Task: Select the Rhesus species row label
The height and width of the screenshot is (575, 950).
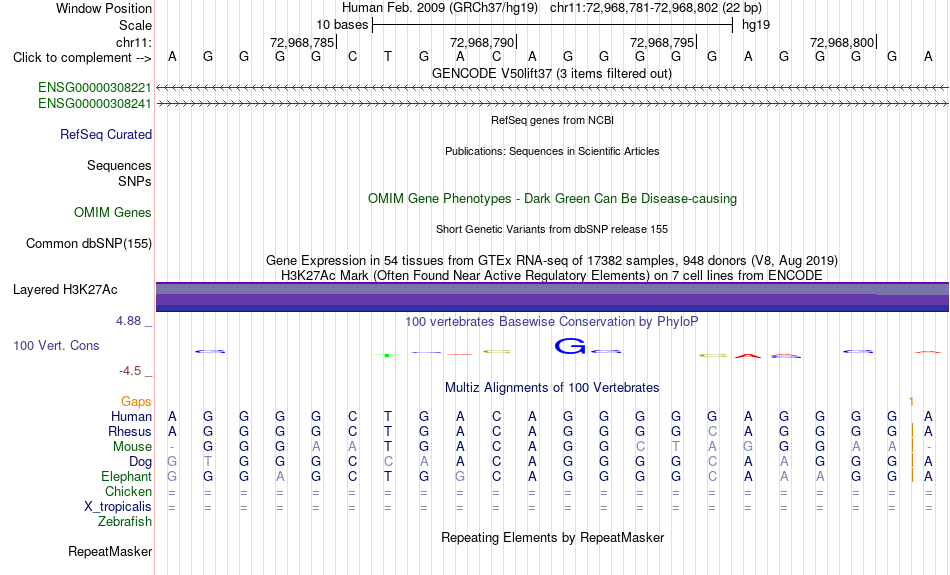Action: tap(130, 431)
